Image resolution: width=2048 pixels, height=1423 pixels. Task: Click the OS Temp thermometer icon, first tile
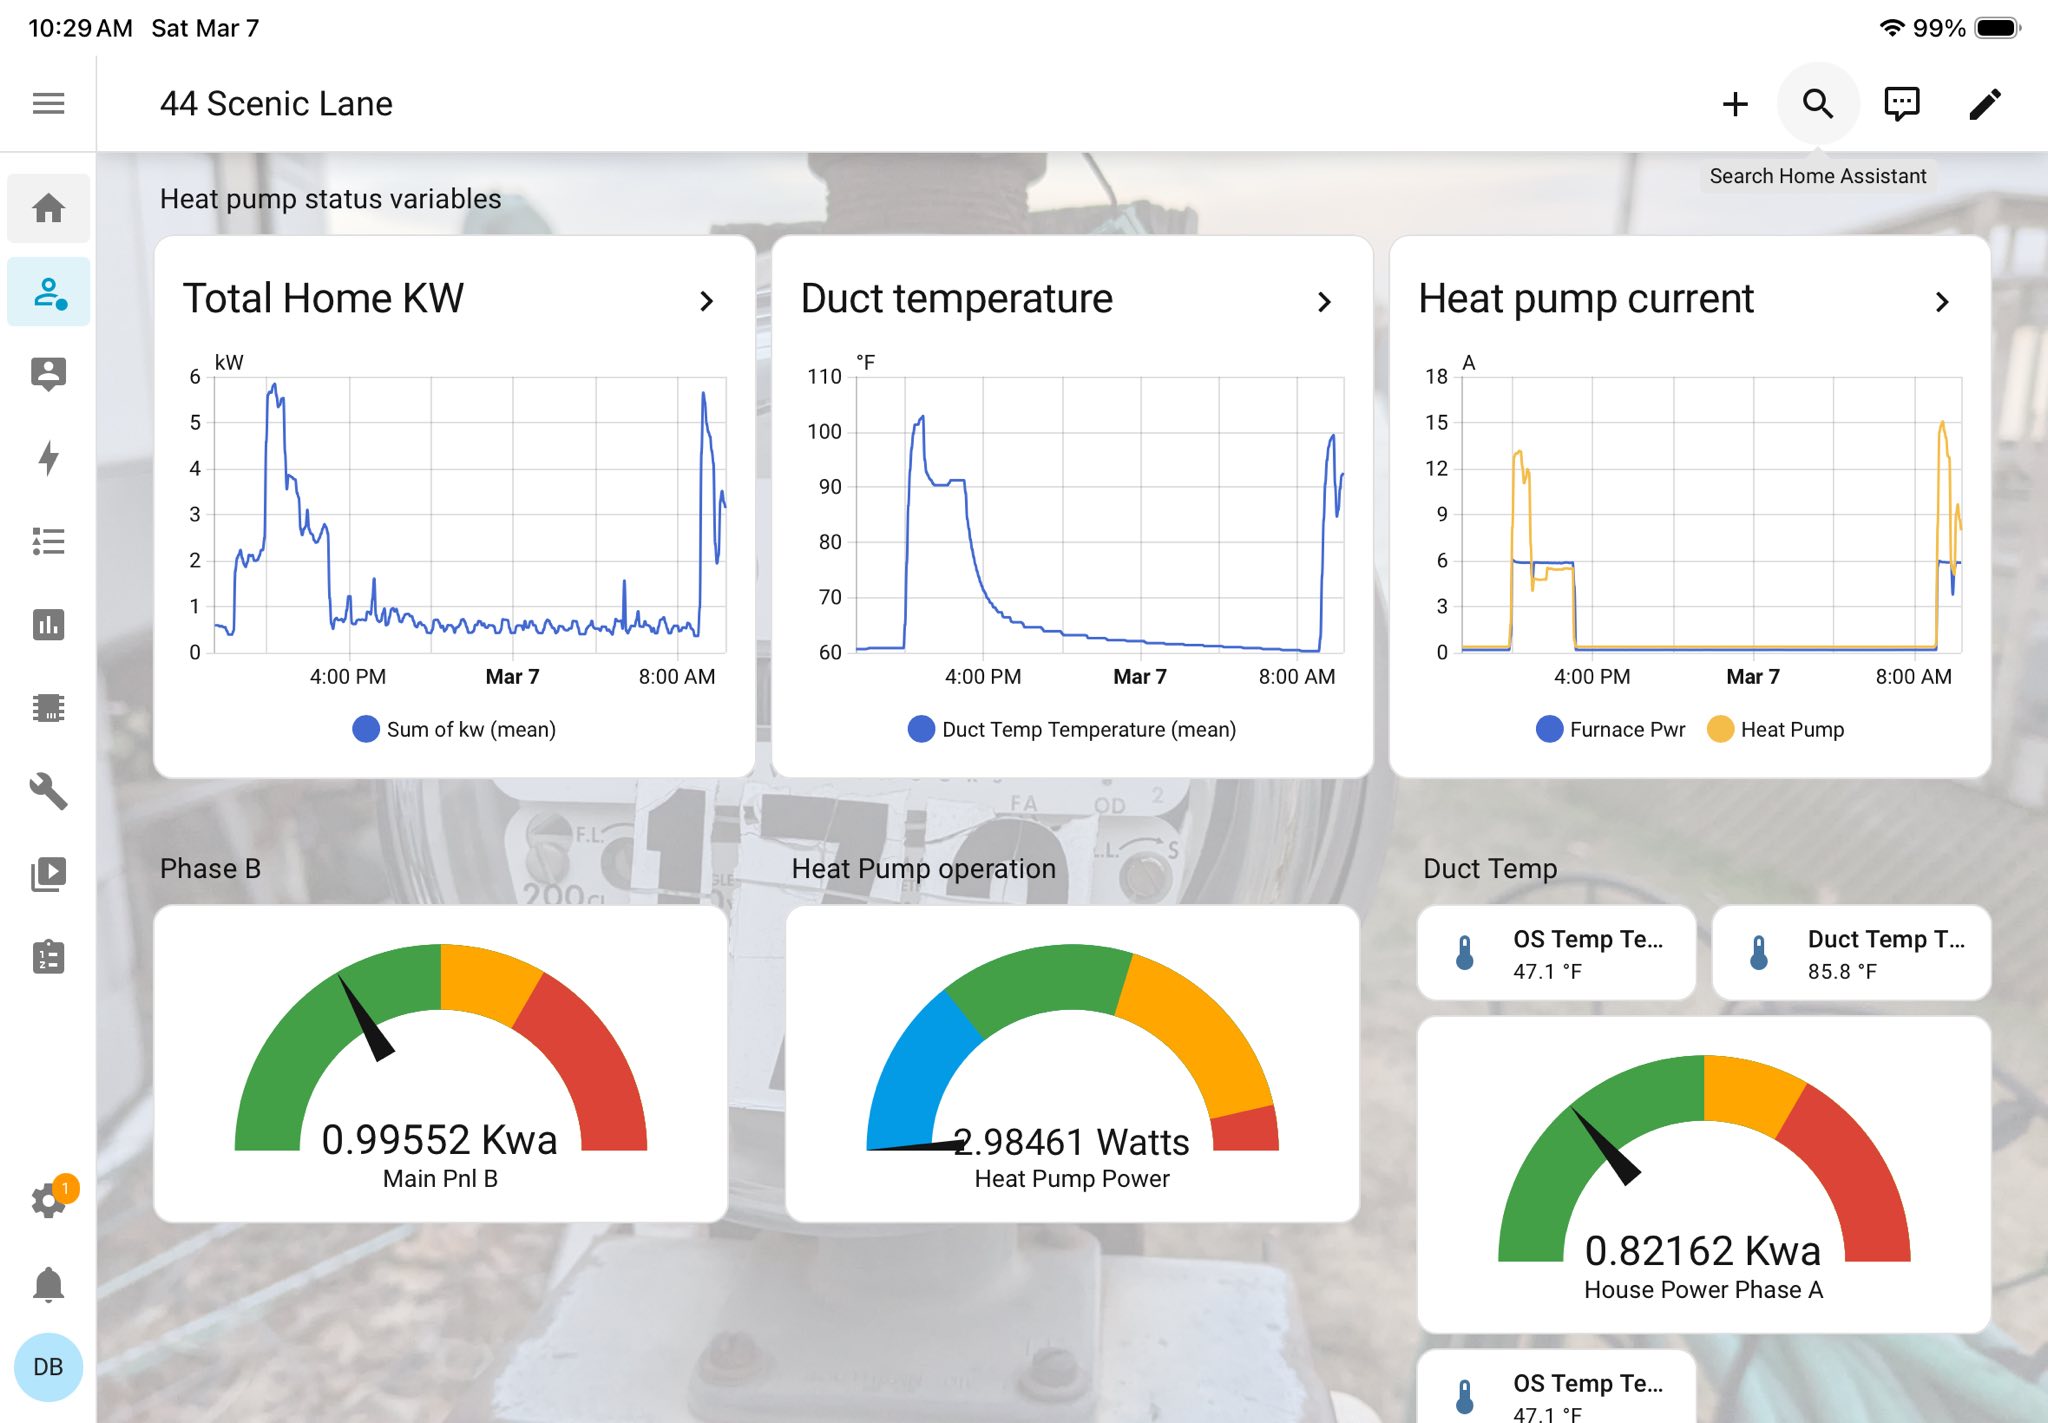coord(1465,953)
